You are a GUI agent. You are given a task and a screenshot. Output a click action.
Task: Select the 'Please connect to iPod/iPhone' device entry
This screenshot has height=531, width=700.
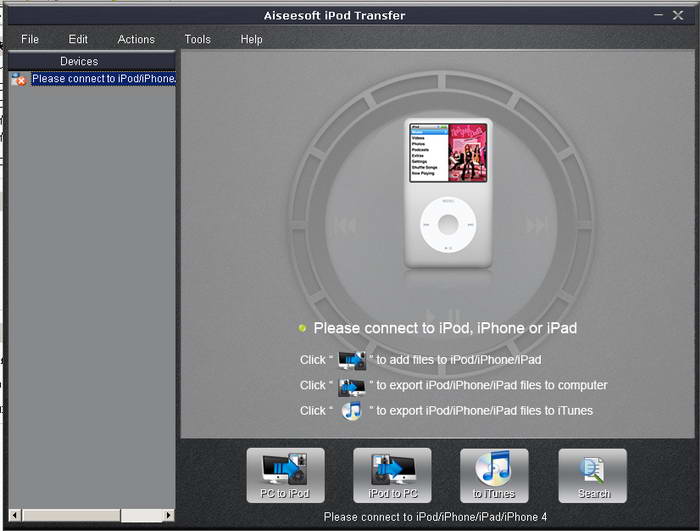(x=103, y=79)
